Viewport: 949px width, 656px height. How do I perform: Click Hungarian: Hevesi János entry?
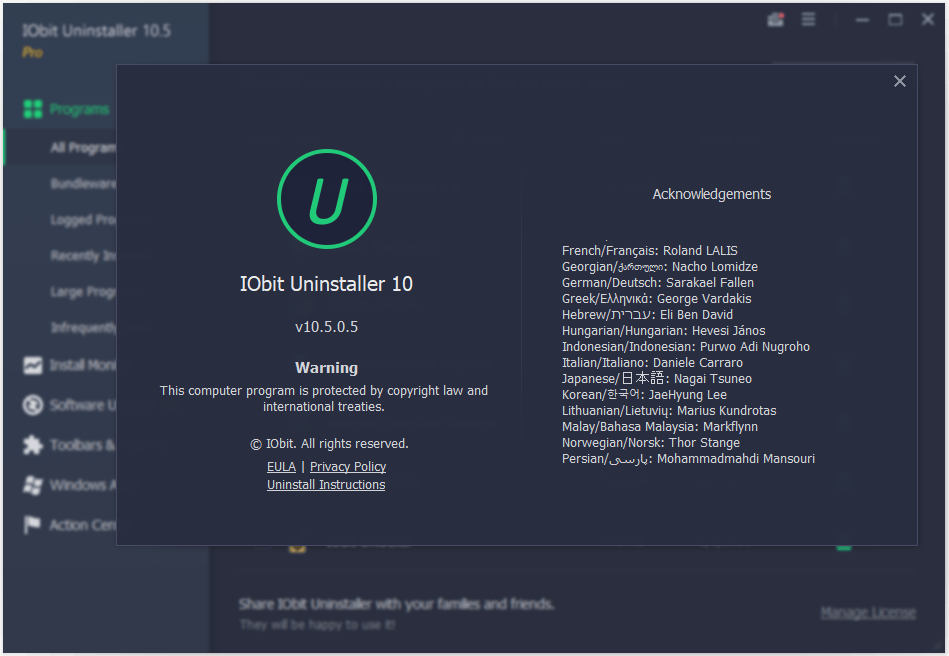point(663,331)
